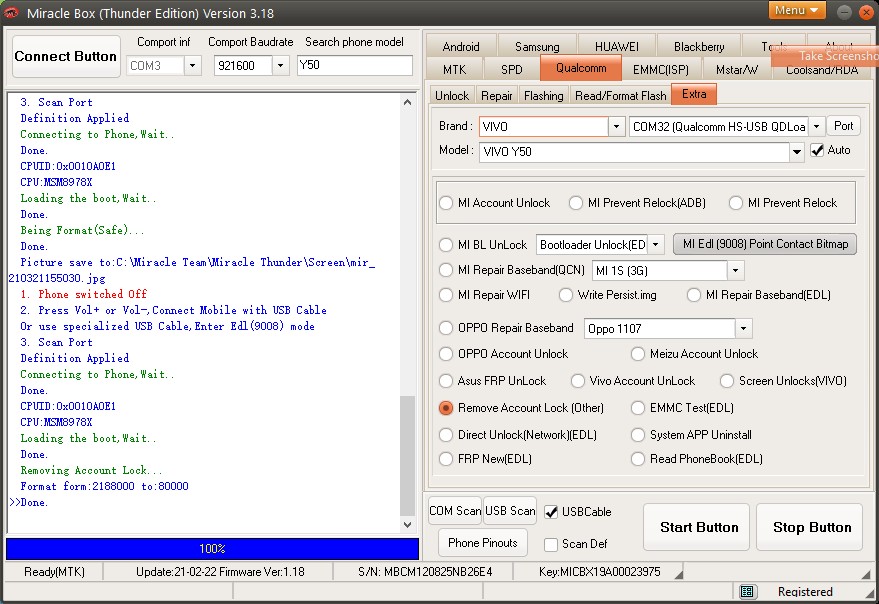This screenshot has height=604, width=879.
Task: Switch to the Android tab
Action: 461,47
